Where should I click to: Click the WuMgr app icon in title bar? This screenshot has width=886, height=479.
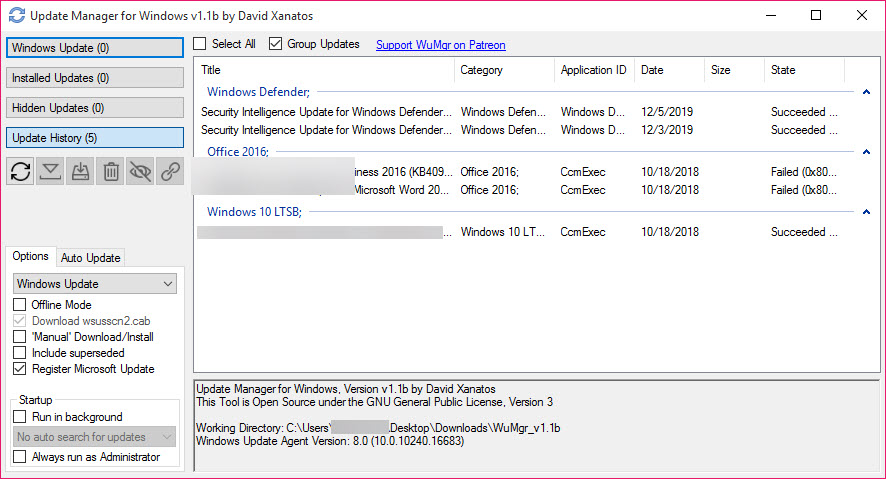[x=17, y=15]
